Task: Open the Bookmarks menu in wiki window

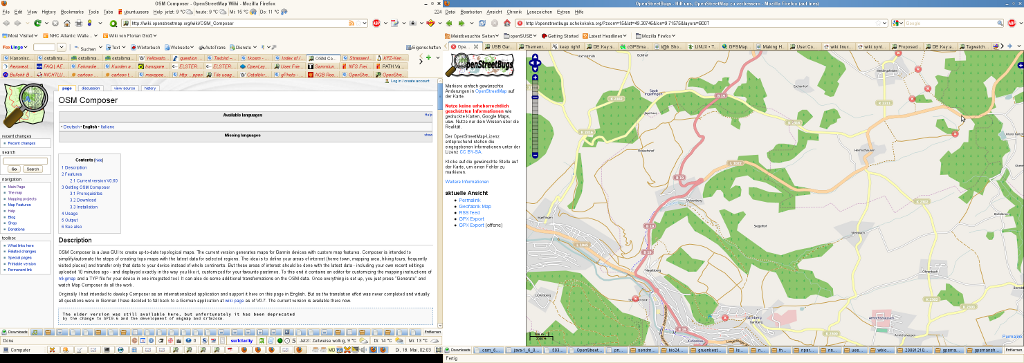Action: click(72, 12)
